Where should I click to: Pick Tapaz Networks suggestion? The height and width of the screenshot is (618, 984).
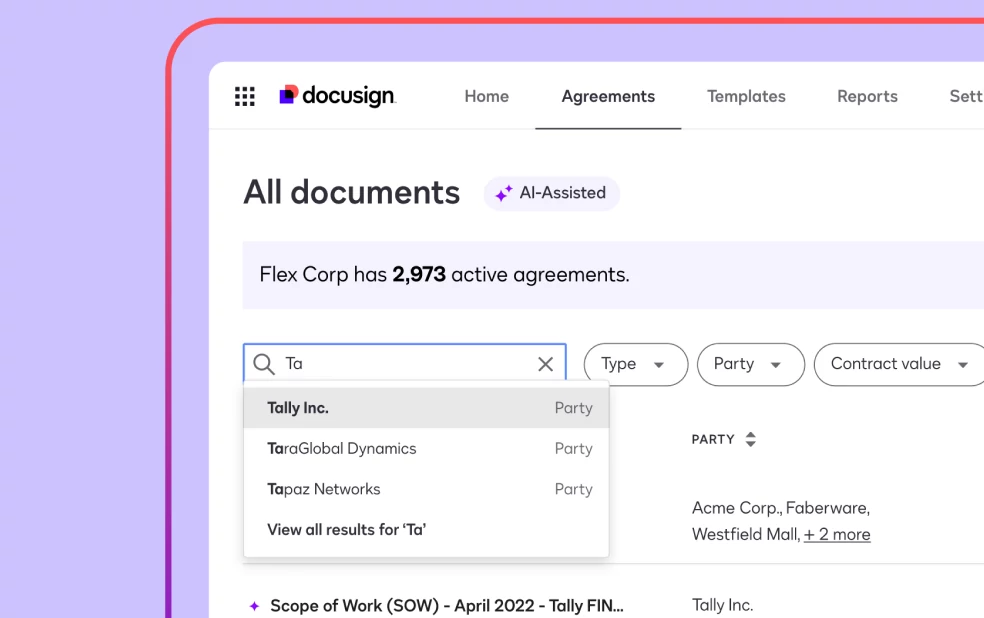[x=426, y=489]
